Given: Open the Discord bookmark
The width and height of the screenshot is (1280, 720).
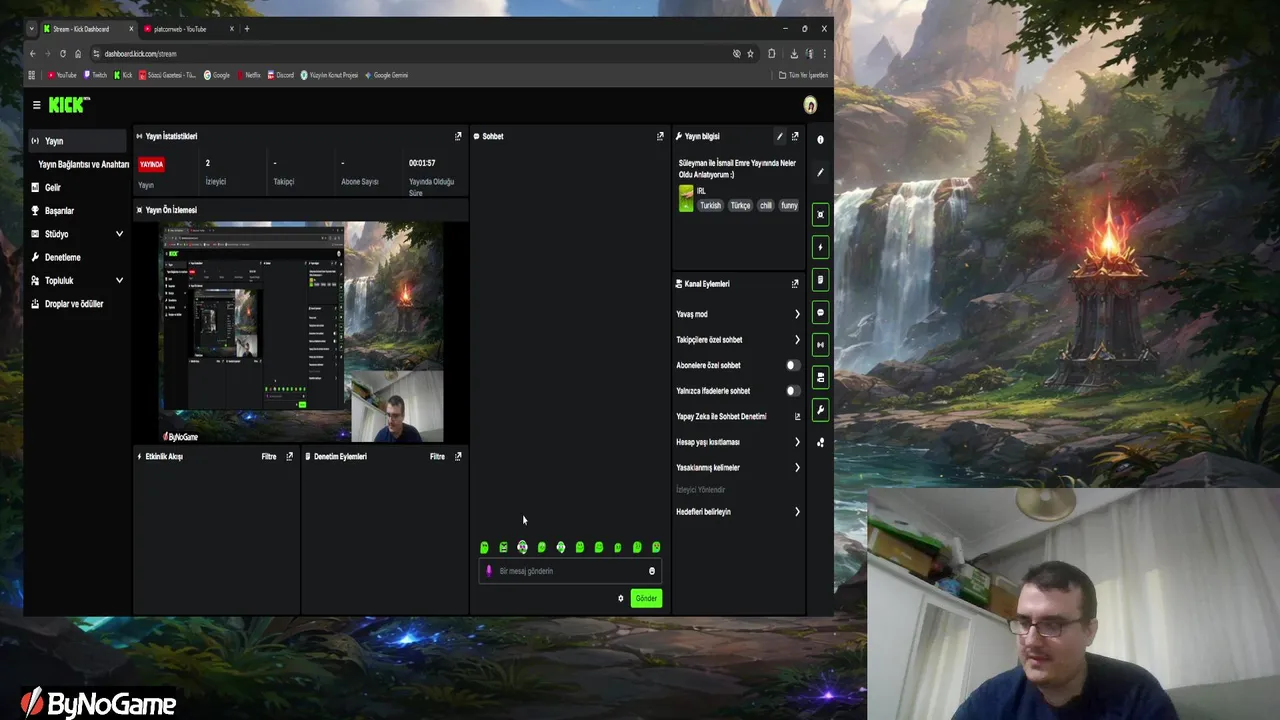Looking at the screenshot, I should pyautogui.click(x=280, y=75).
